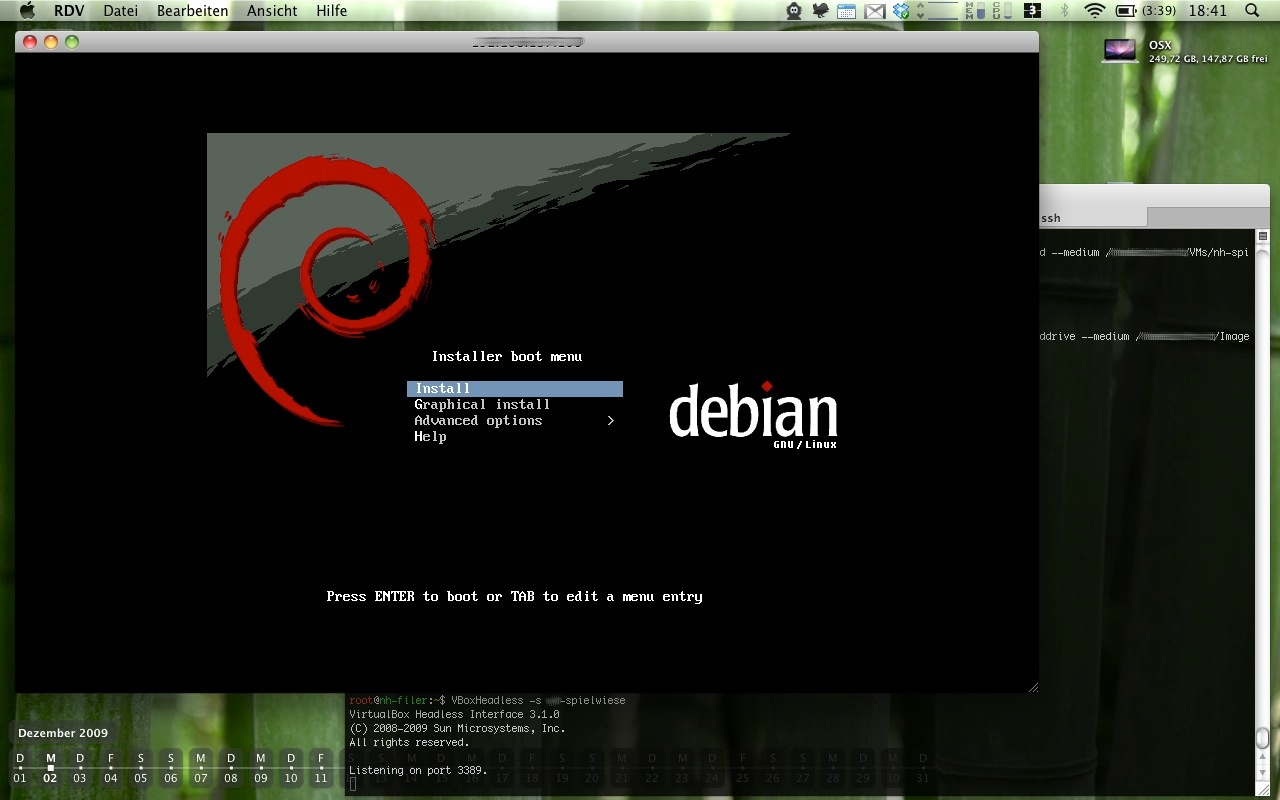Minimize the RDV window with yellow button
Viewport: 1280px width, 800px height.
(x=51, y=42)
